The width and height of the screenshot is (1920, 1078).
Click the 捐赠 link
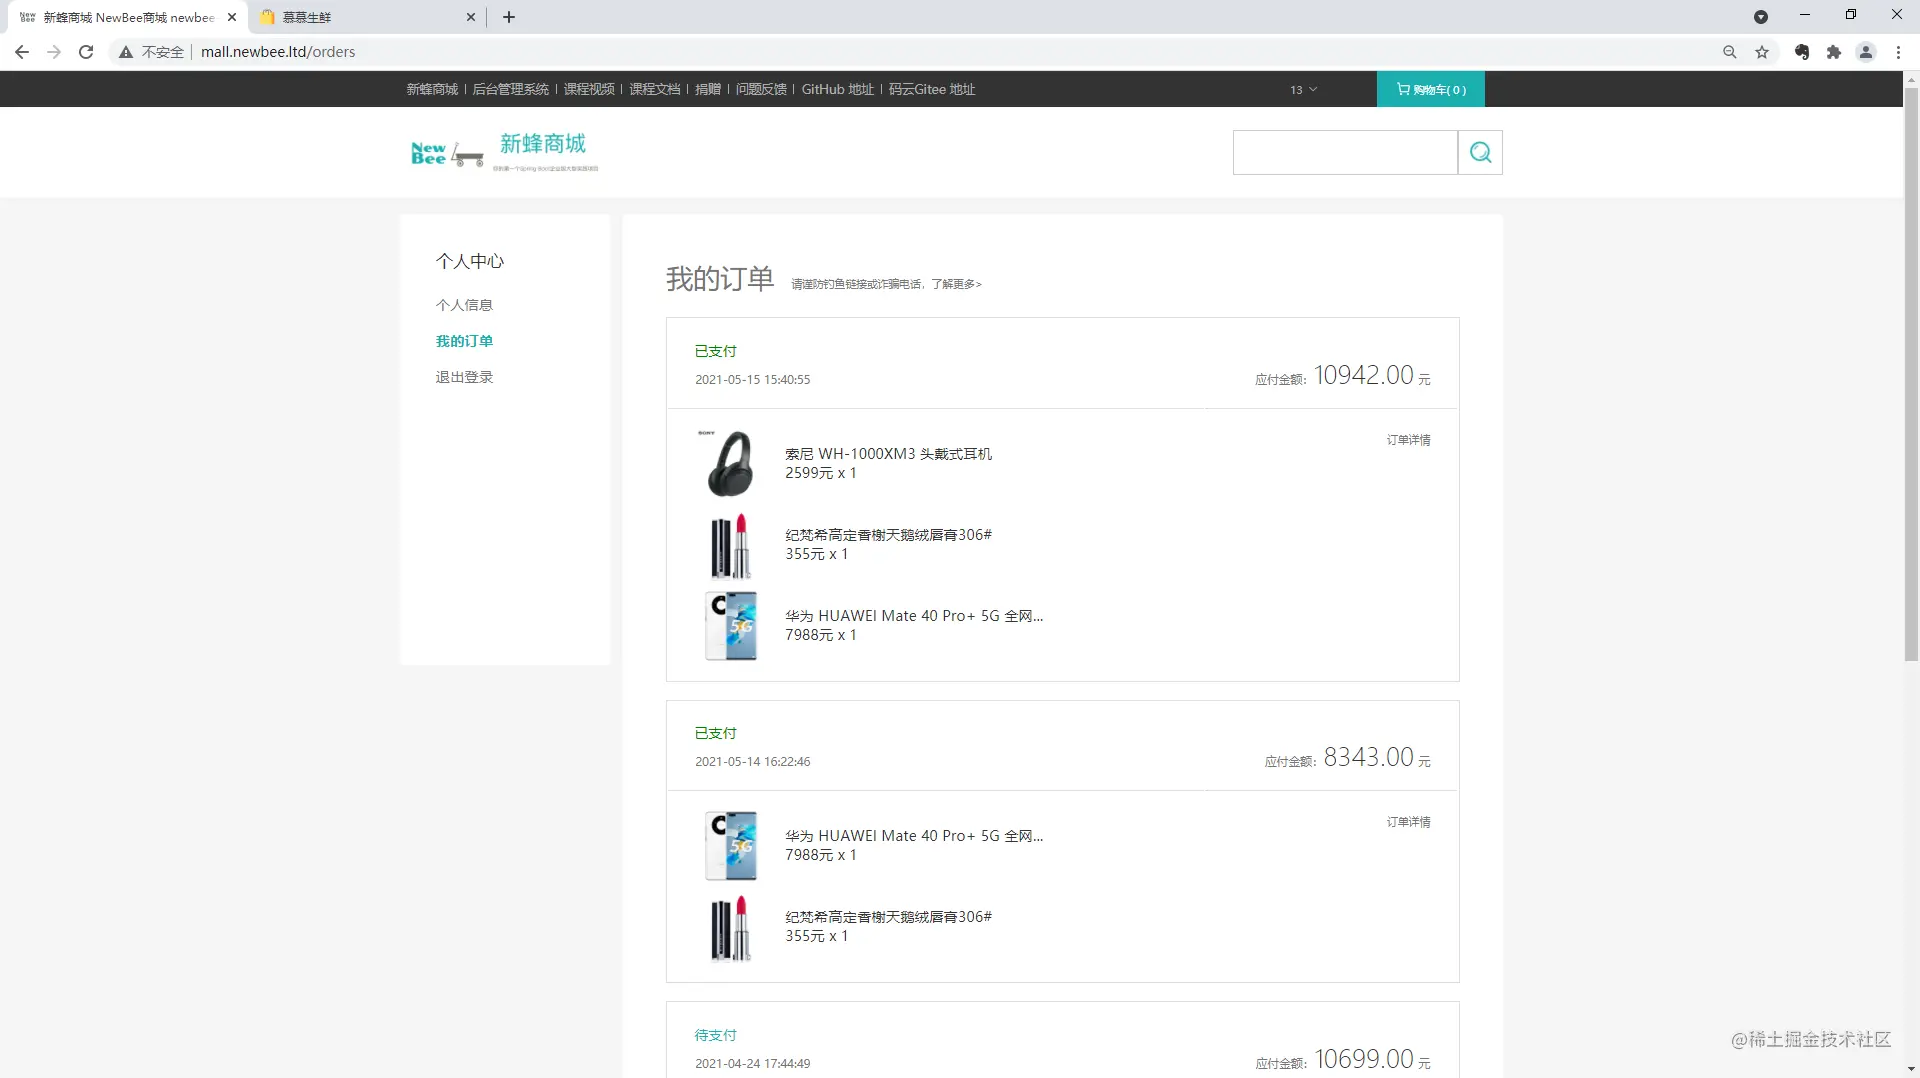click(708, 89)
